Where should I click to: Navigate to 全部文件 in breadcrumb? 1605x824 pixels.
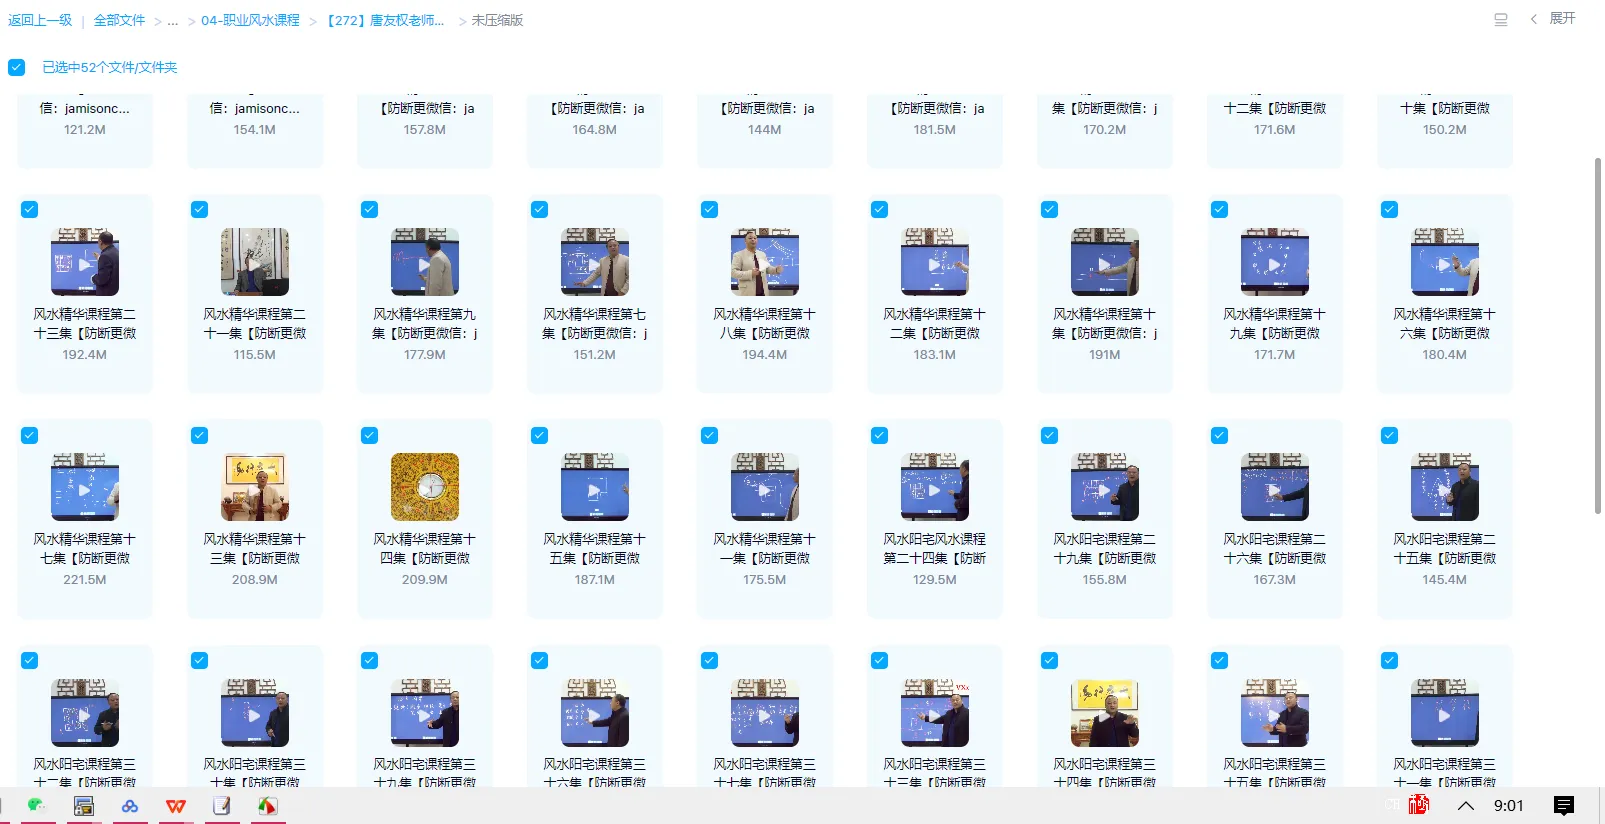119,20
